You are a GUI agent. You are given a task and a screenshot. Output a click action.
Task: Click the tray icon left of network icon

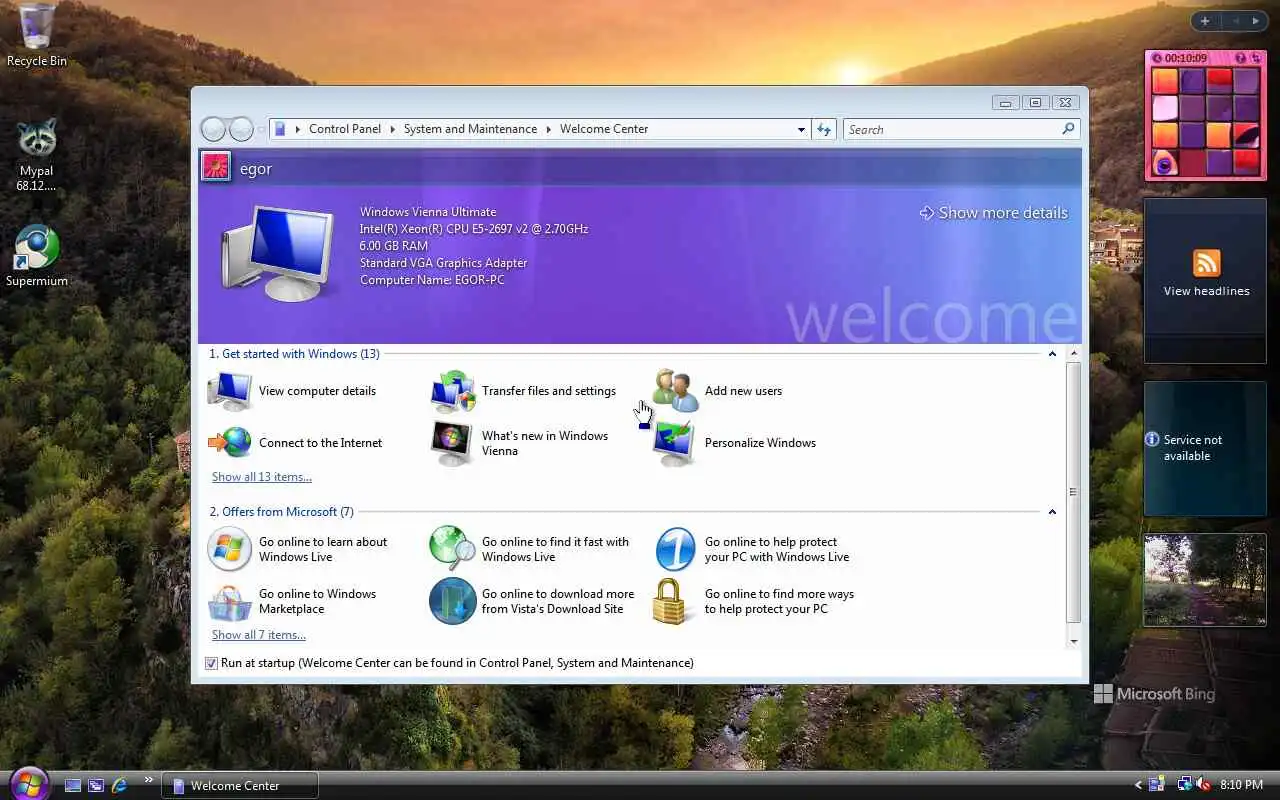tap(1156, 785)
